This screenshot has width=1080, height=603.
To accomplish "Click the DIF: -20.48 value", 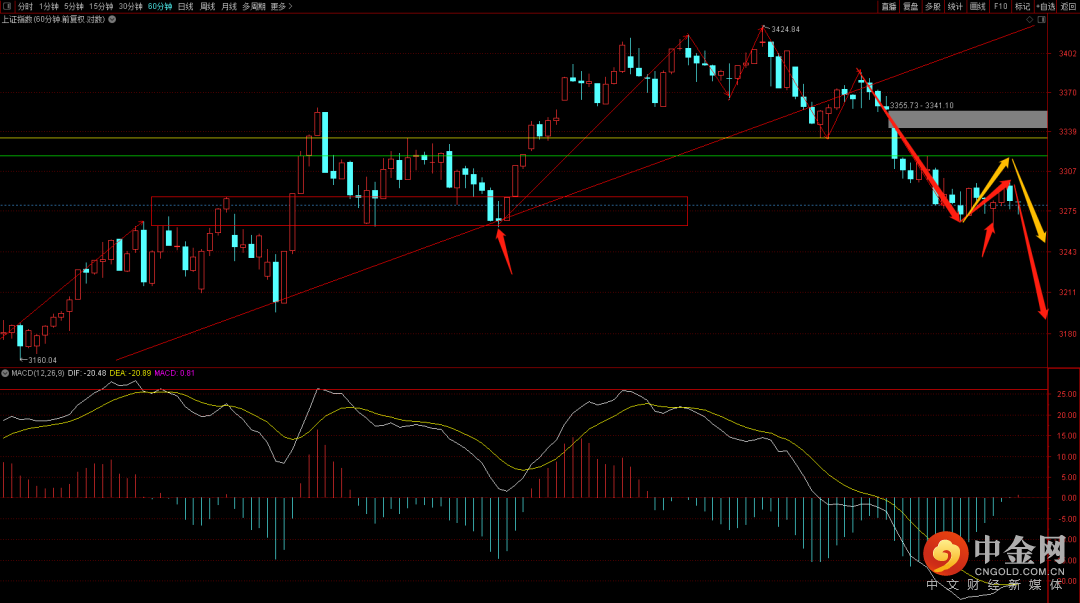I will click(x=87, y=373).
